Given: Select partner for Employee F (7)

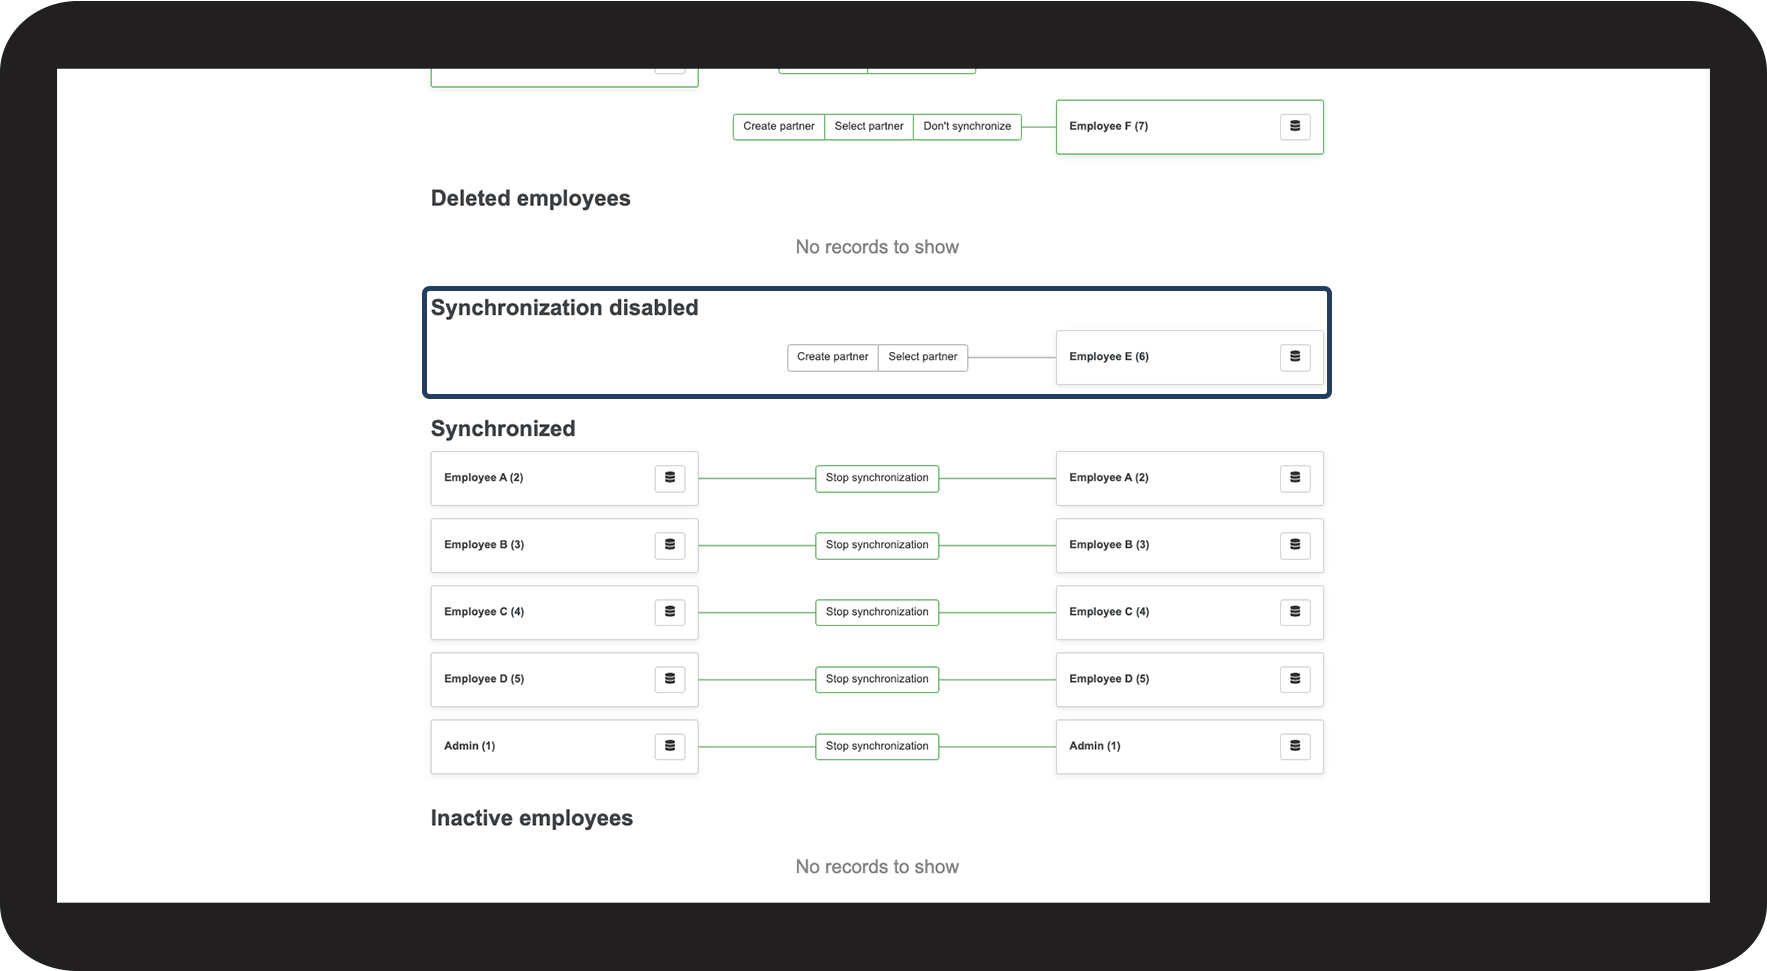Looking at the screenshot, I should coord(869,127).
